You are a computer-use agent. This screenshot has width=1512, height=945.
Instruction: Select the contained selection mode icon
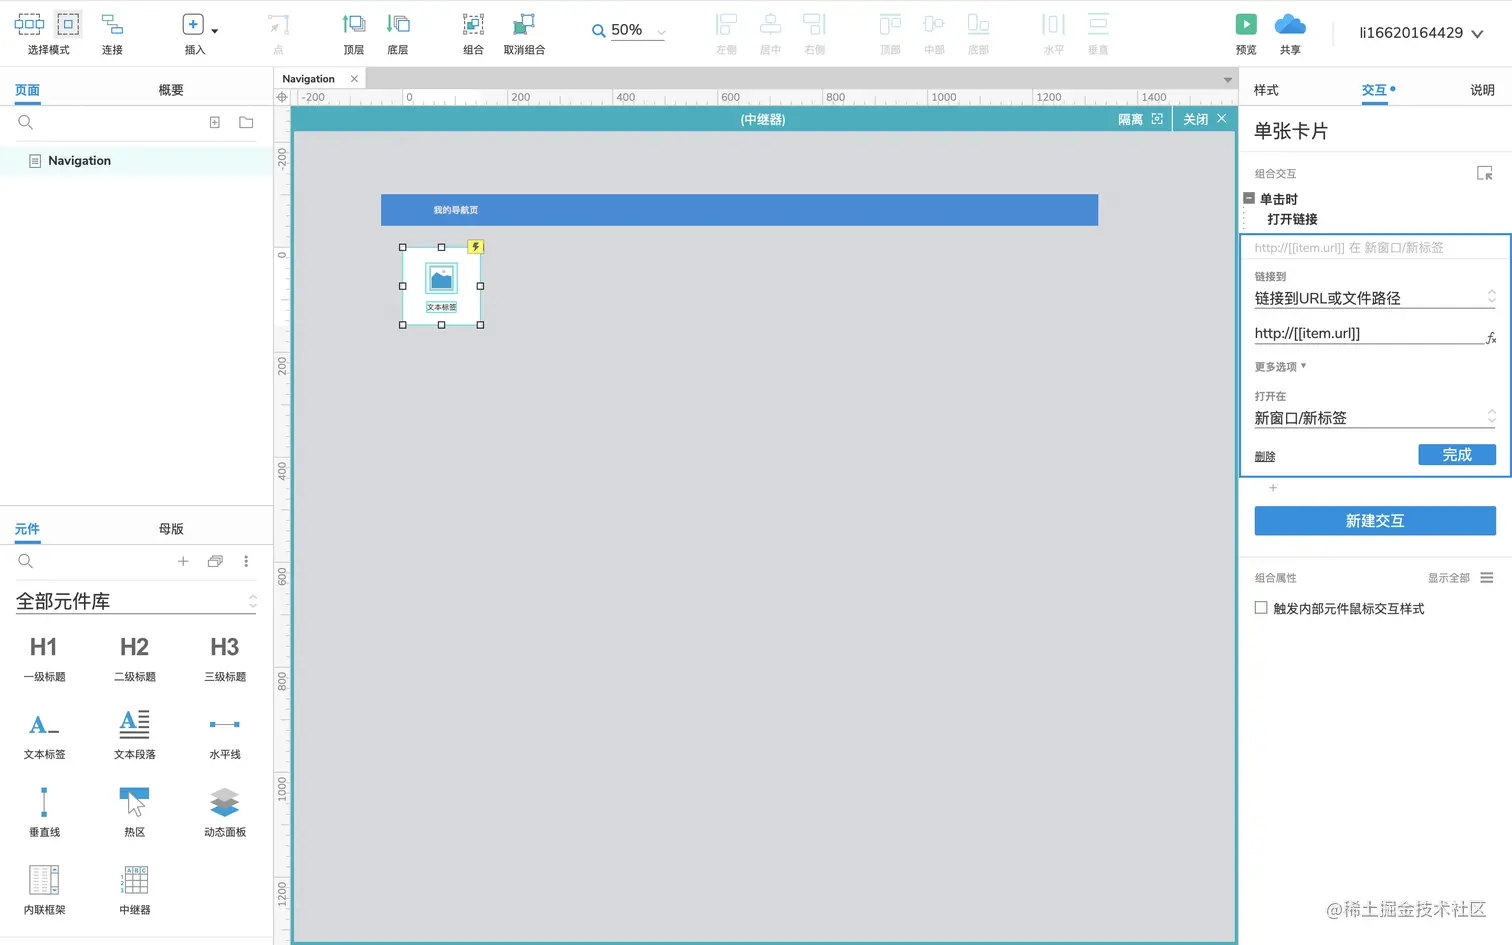coord(68,24)
